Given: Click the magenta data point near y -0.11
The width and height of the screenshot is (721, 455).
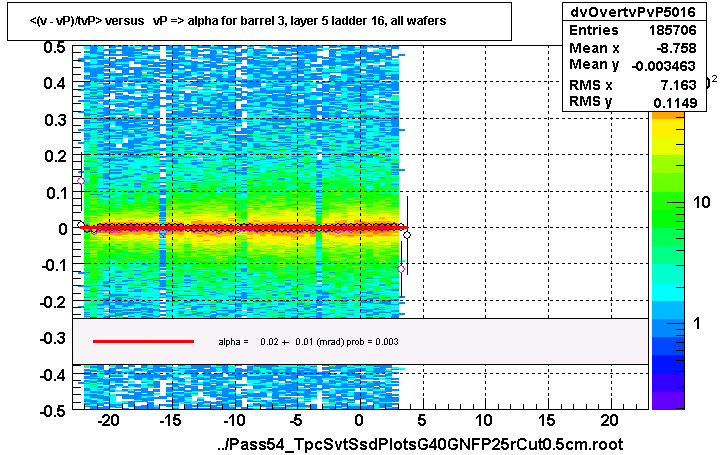Looking at the screenshot, I should pyautogui.click(x=401, y=269).
